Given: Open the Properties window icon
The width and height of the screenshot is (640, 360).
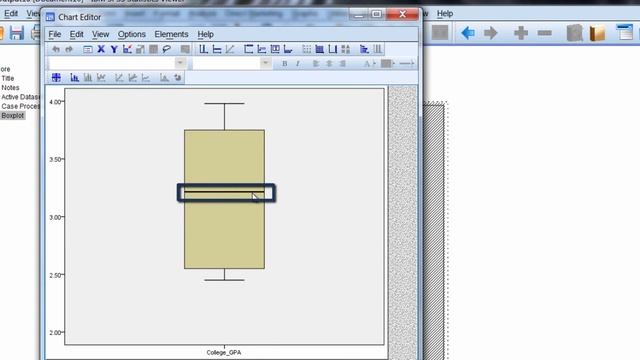Looking at the screenshot, I should 88,49.
